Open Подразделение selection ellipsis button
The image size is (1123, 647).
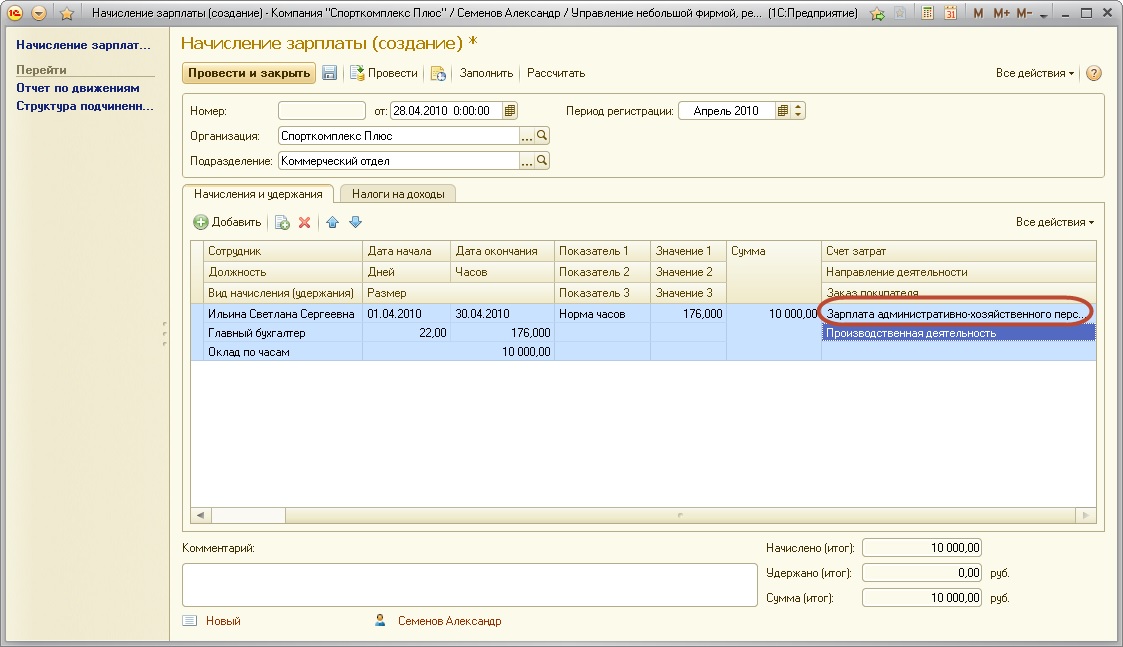click(x=526, y=161)
